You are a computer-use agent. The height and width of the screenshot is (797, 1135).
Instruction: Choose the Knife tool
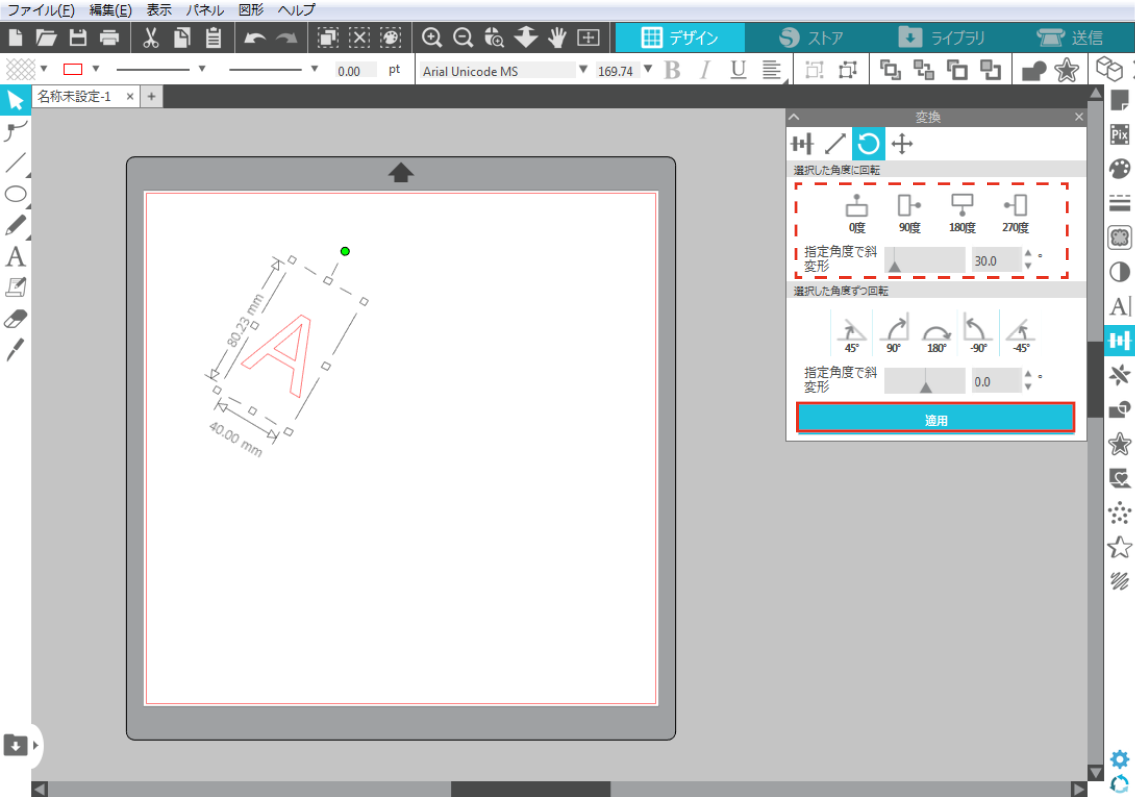pos(15,350)
